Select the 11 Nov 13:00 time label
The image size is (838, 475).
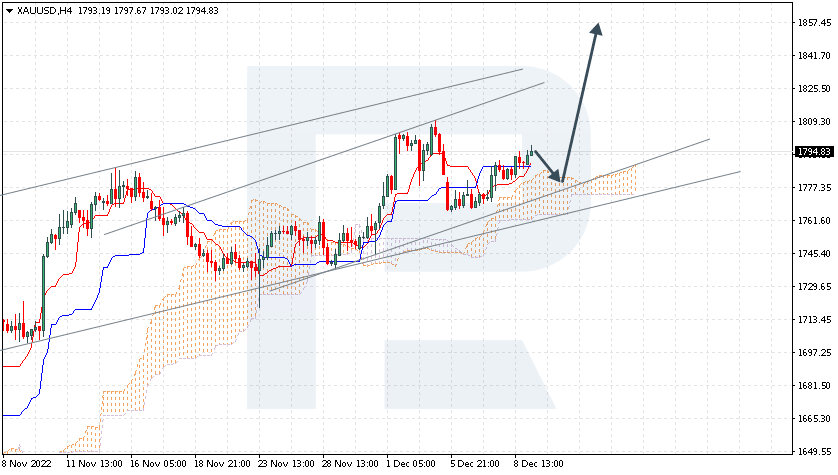click(94, 463)
